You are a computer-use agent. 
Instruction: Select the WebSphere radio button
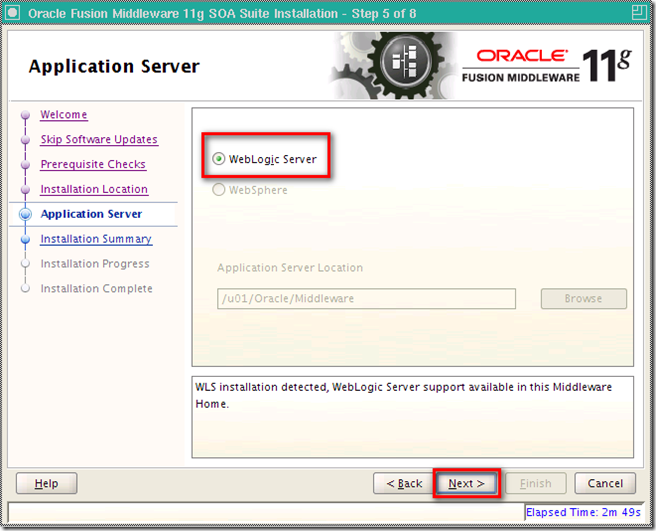coord(218,190)
